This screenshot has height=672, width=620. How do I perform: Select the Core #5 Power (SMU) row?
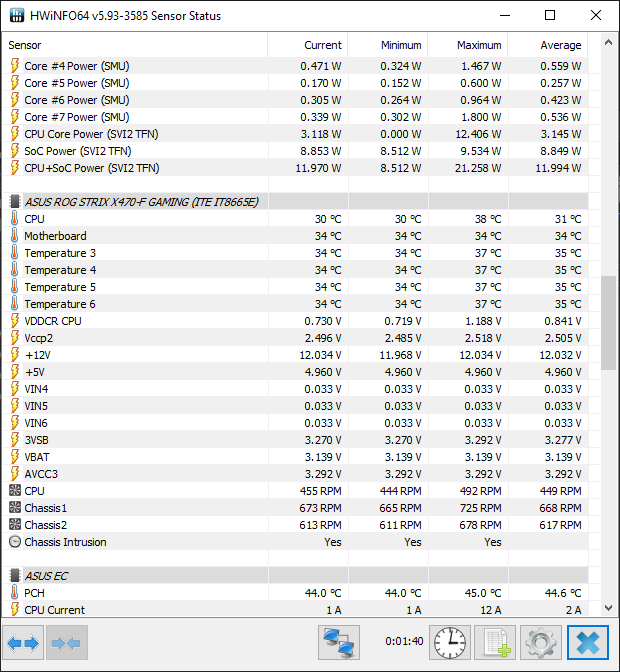295,83
